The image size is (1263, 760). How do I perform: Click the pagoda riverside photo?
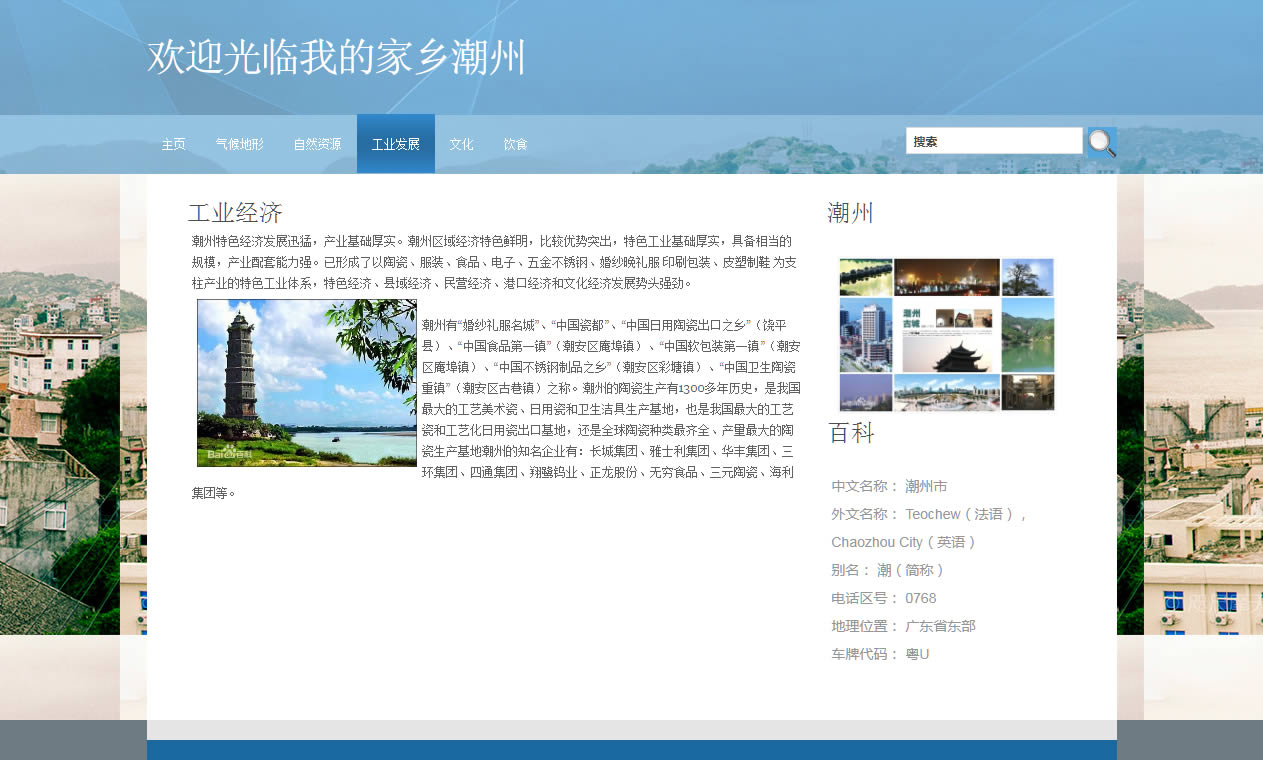(307, 382)
